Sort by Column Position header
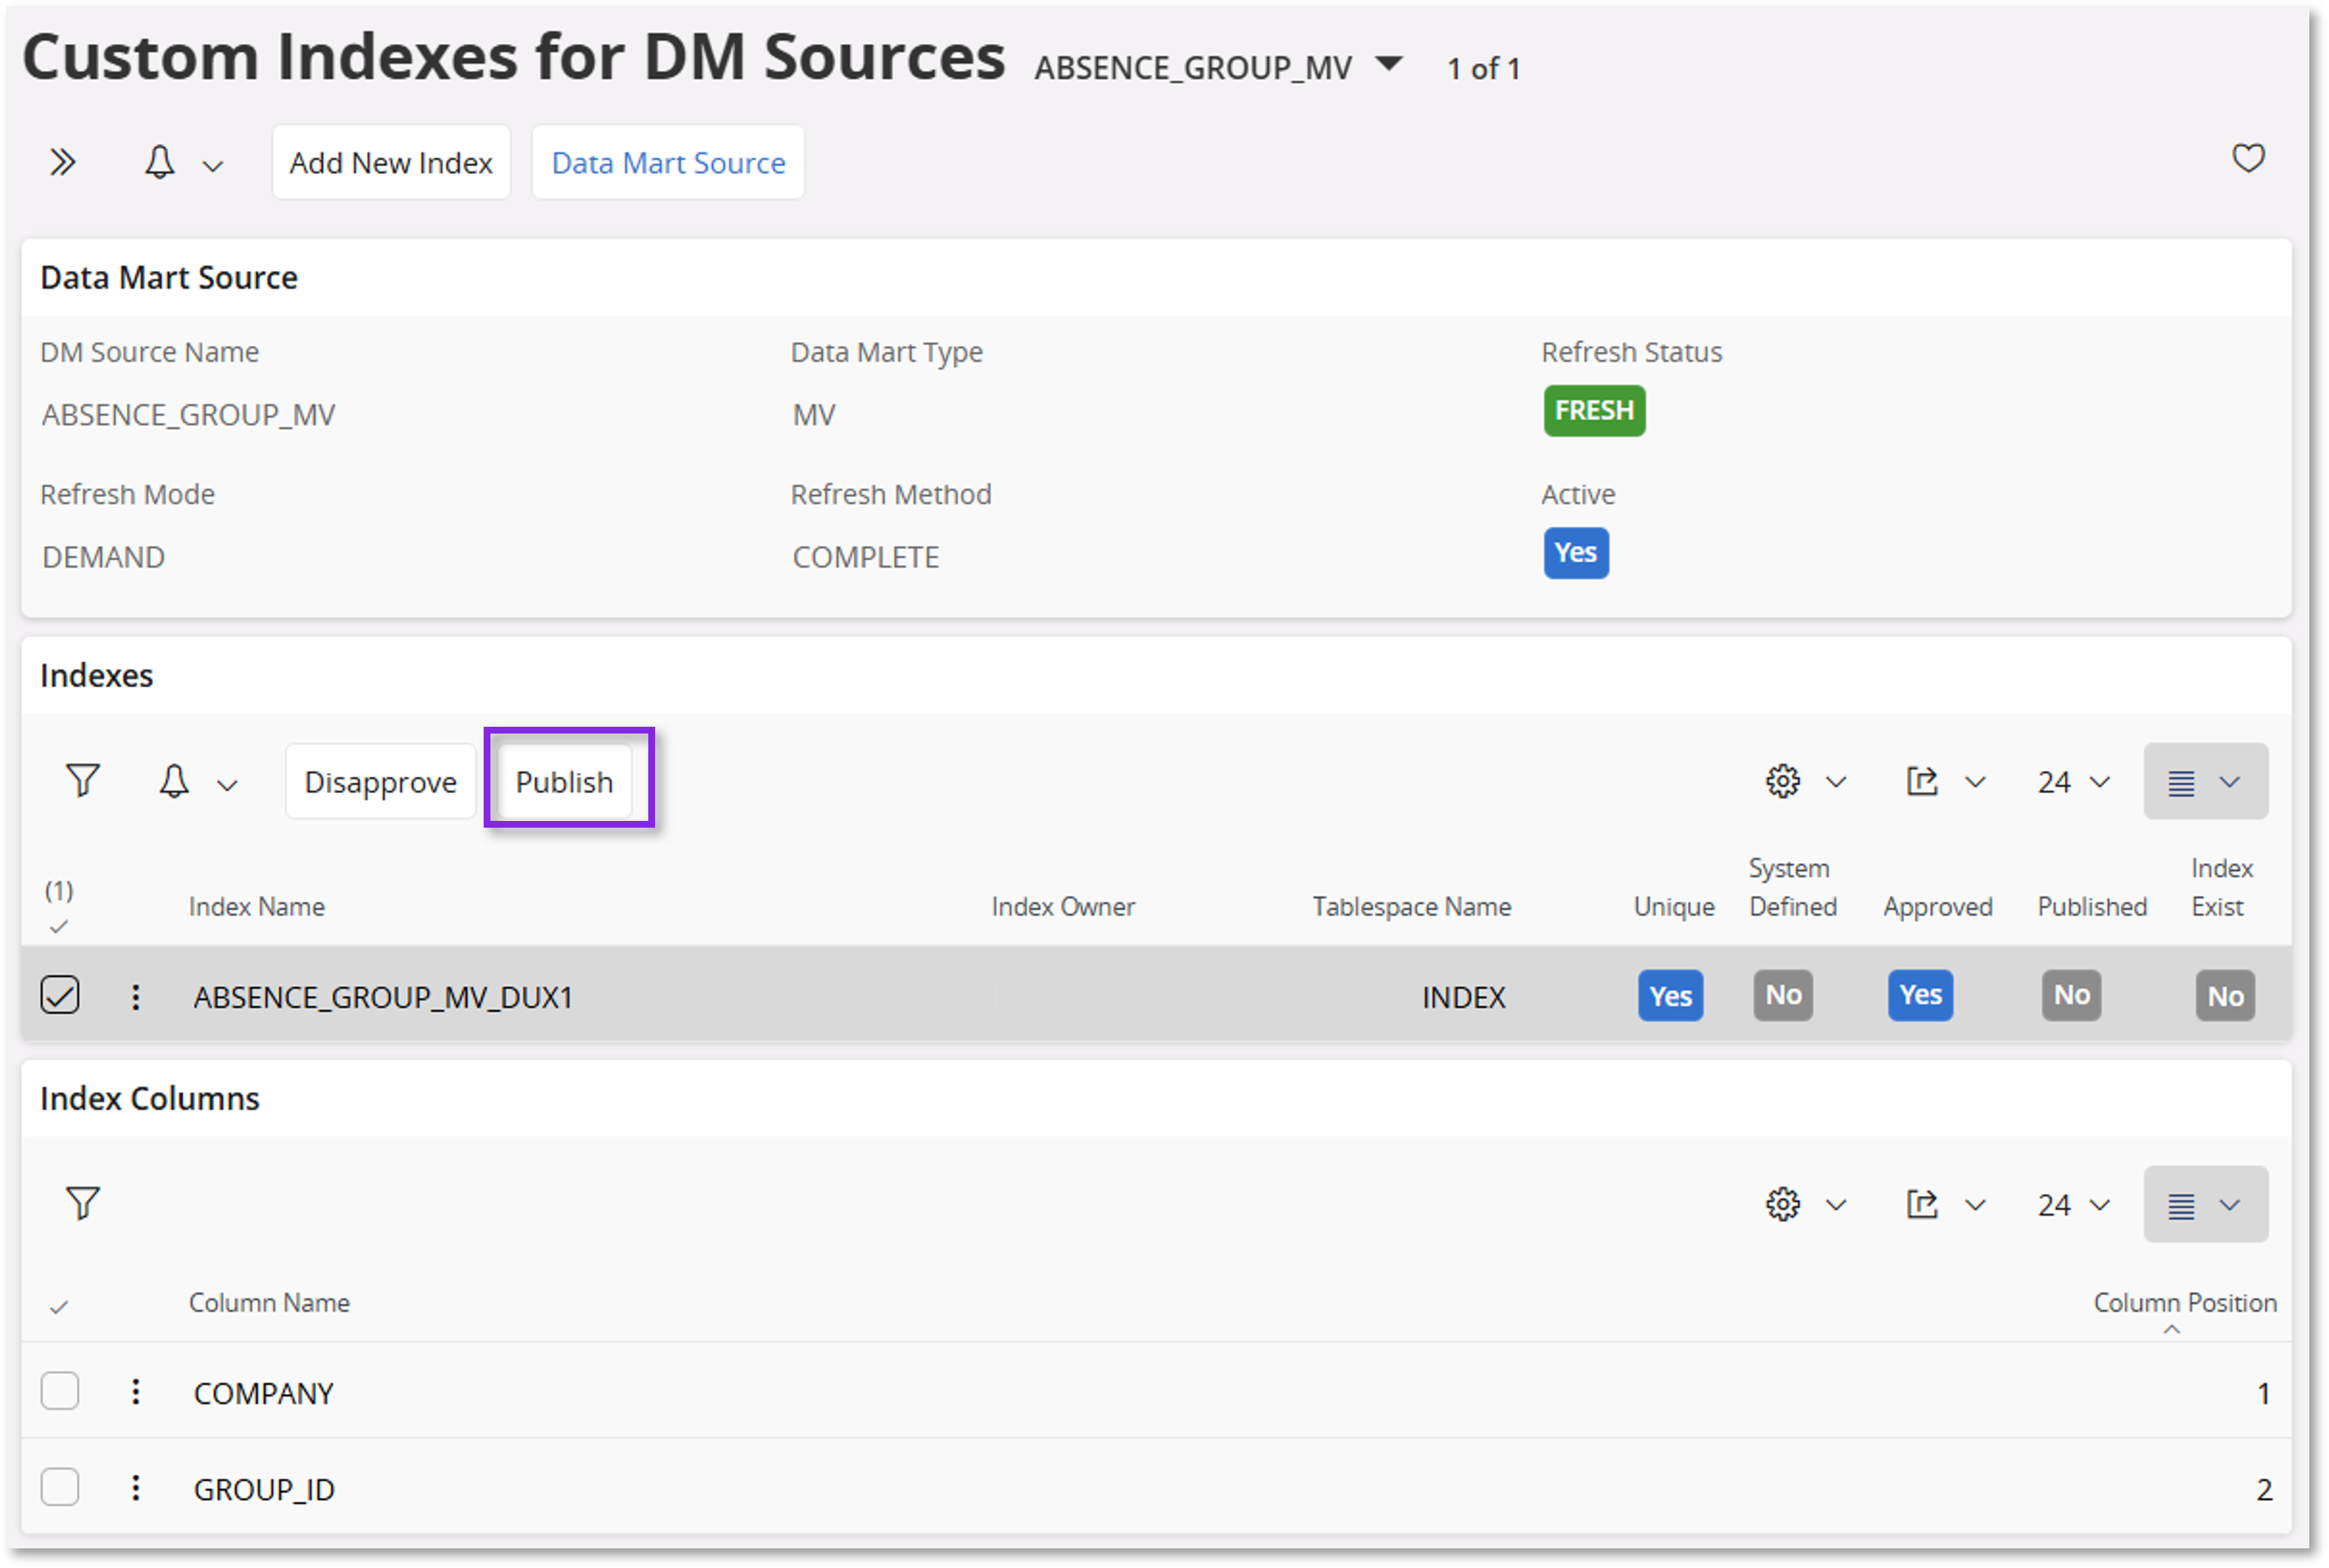2329x1568 pixels. [x=2185, y=1302]
